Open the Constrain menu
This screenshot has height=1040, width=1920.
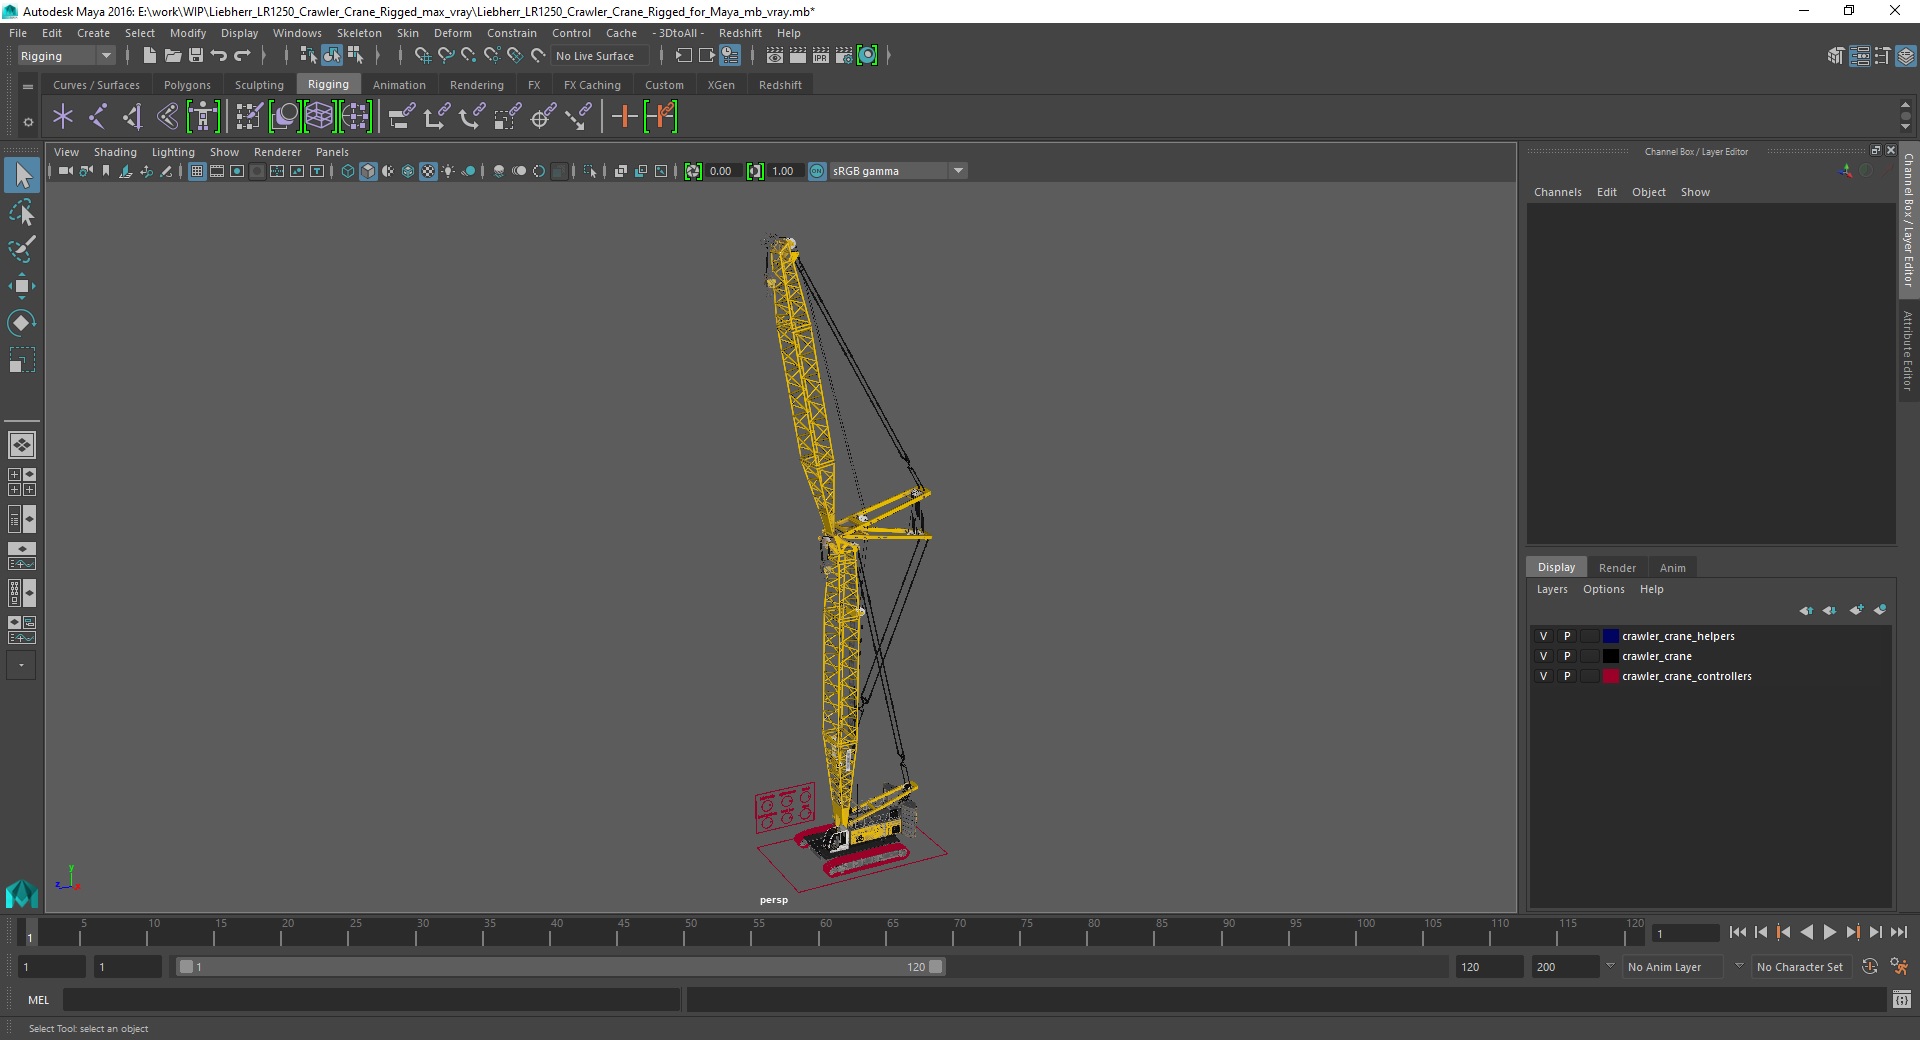click(x=511, y=33)
